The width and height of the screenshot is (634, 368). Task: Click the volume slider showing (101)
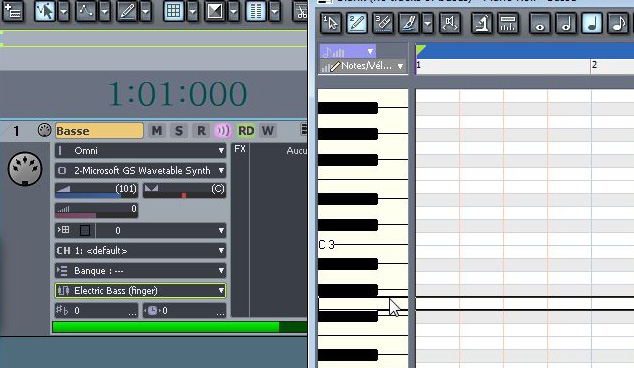tap(97, 190)
